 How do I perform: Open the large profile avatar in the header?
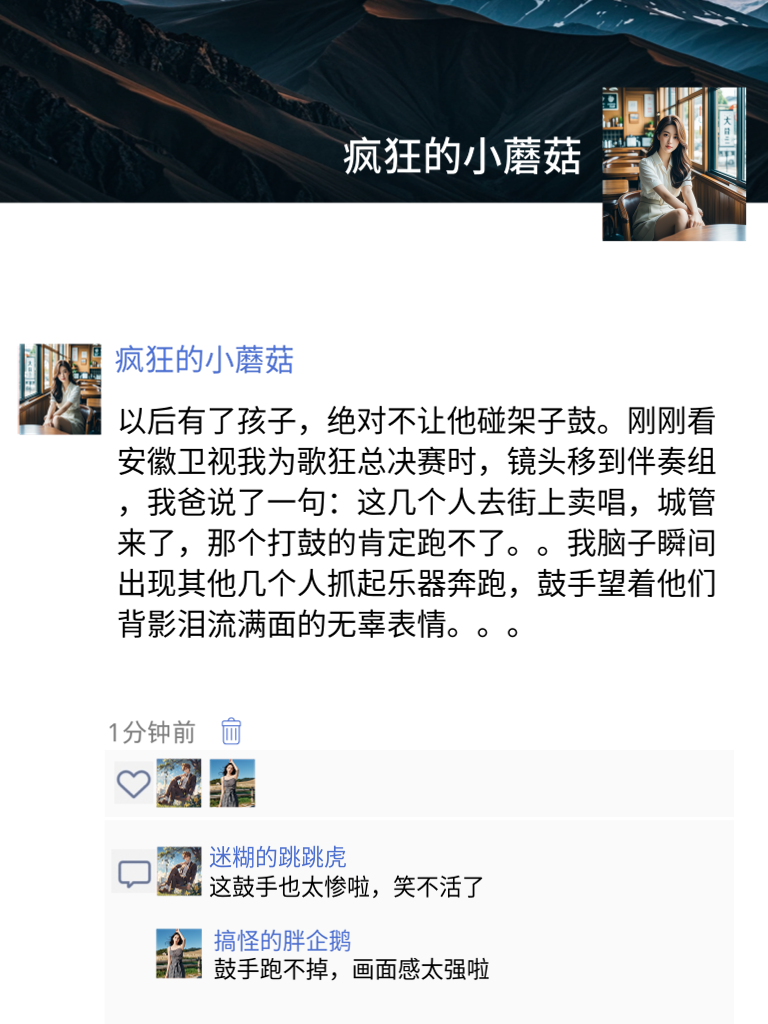674,164
